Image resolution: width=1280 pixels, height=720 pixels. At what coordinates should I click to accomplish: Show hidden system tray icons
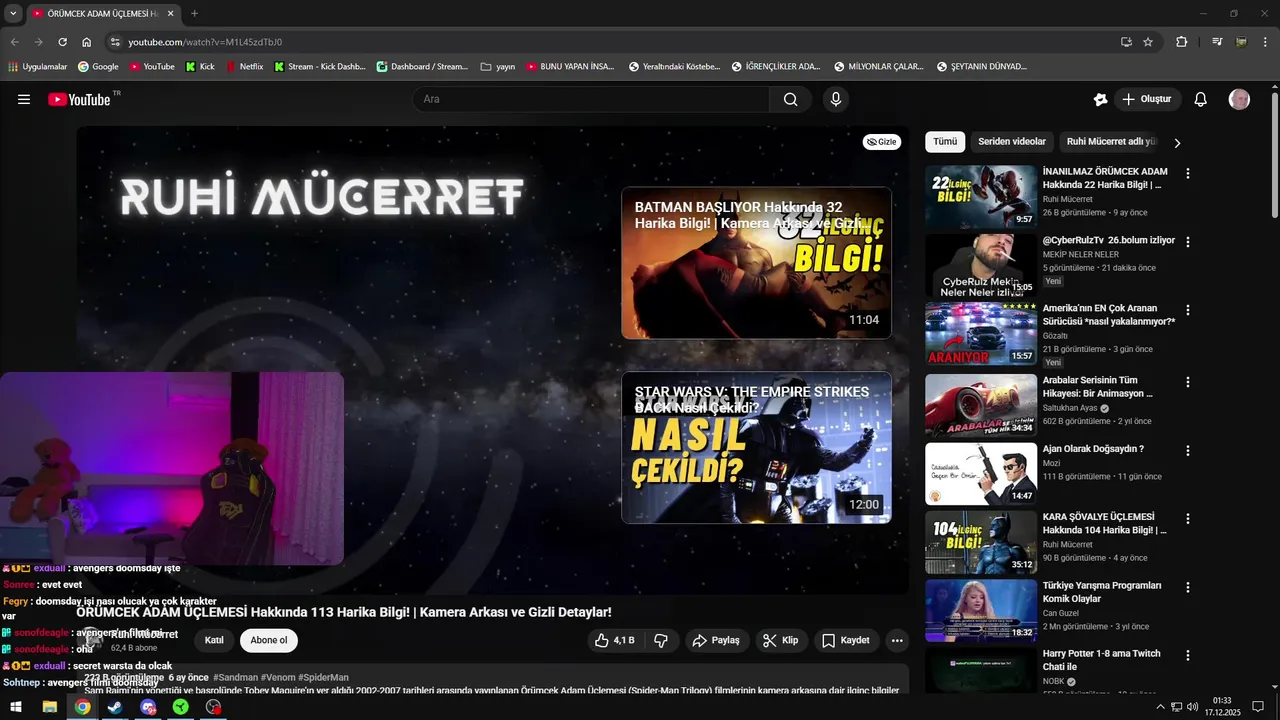[1160, 707]
